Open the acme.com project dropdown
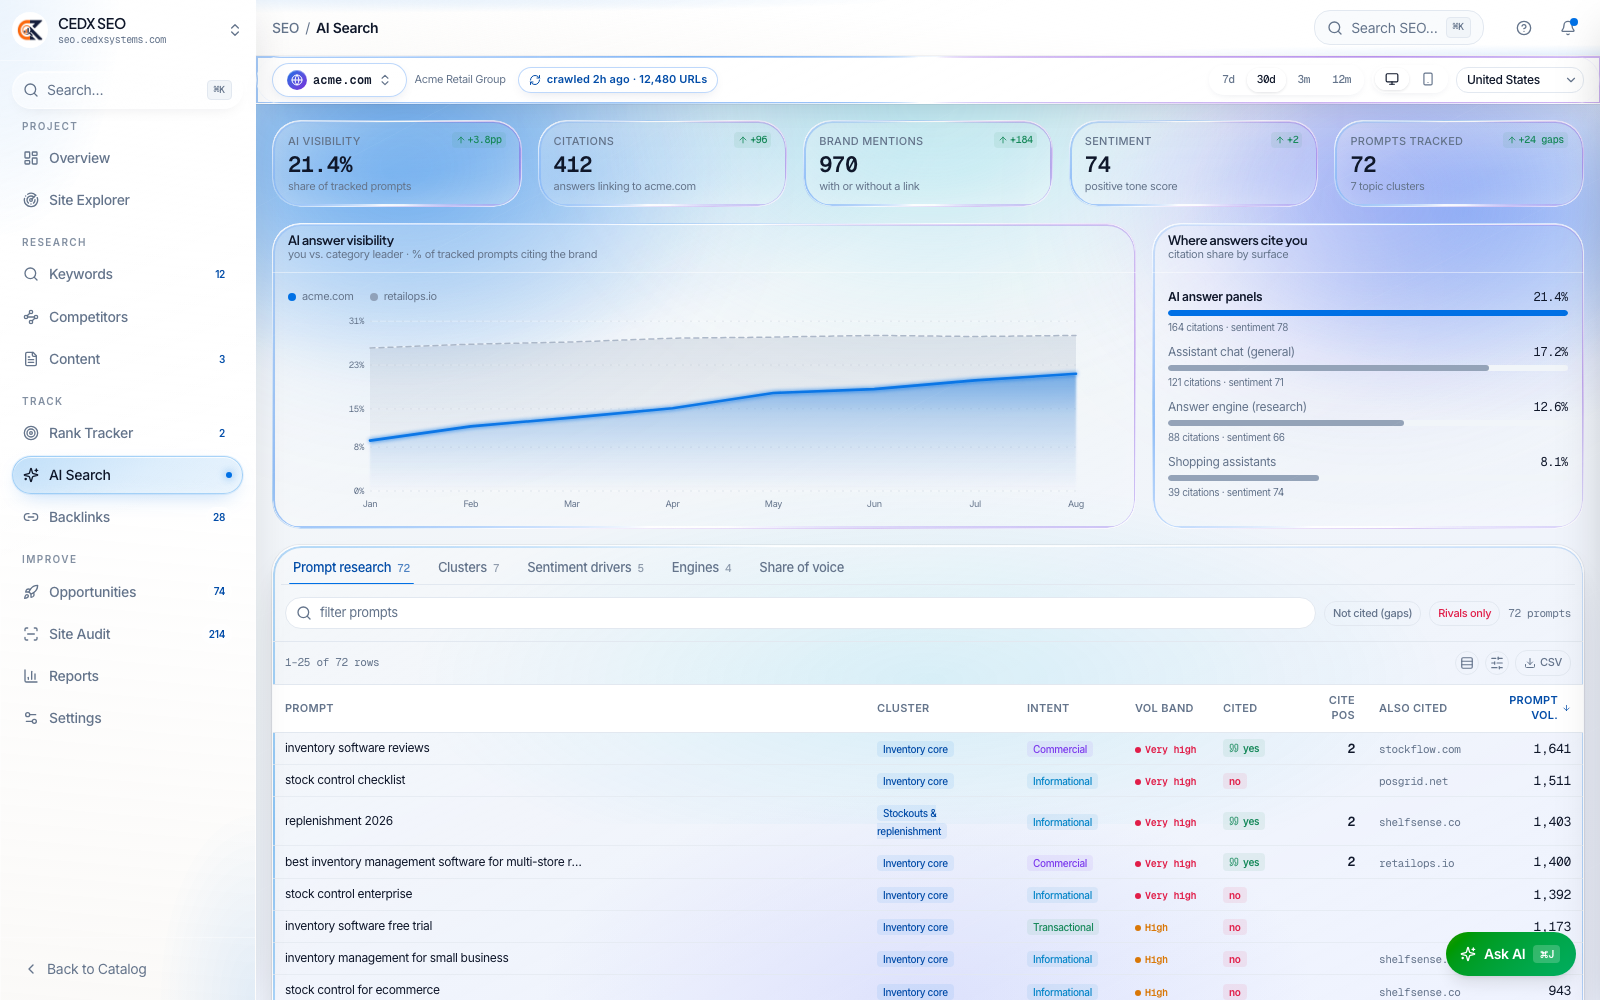 340,80
